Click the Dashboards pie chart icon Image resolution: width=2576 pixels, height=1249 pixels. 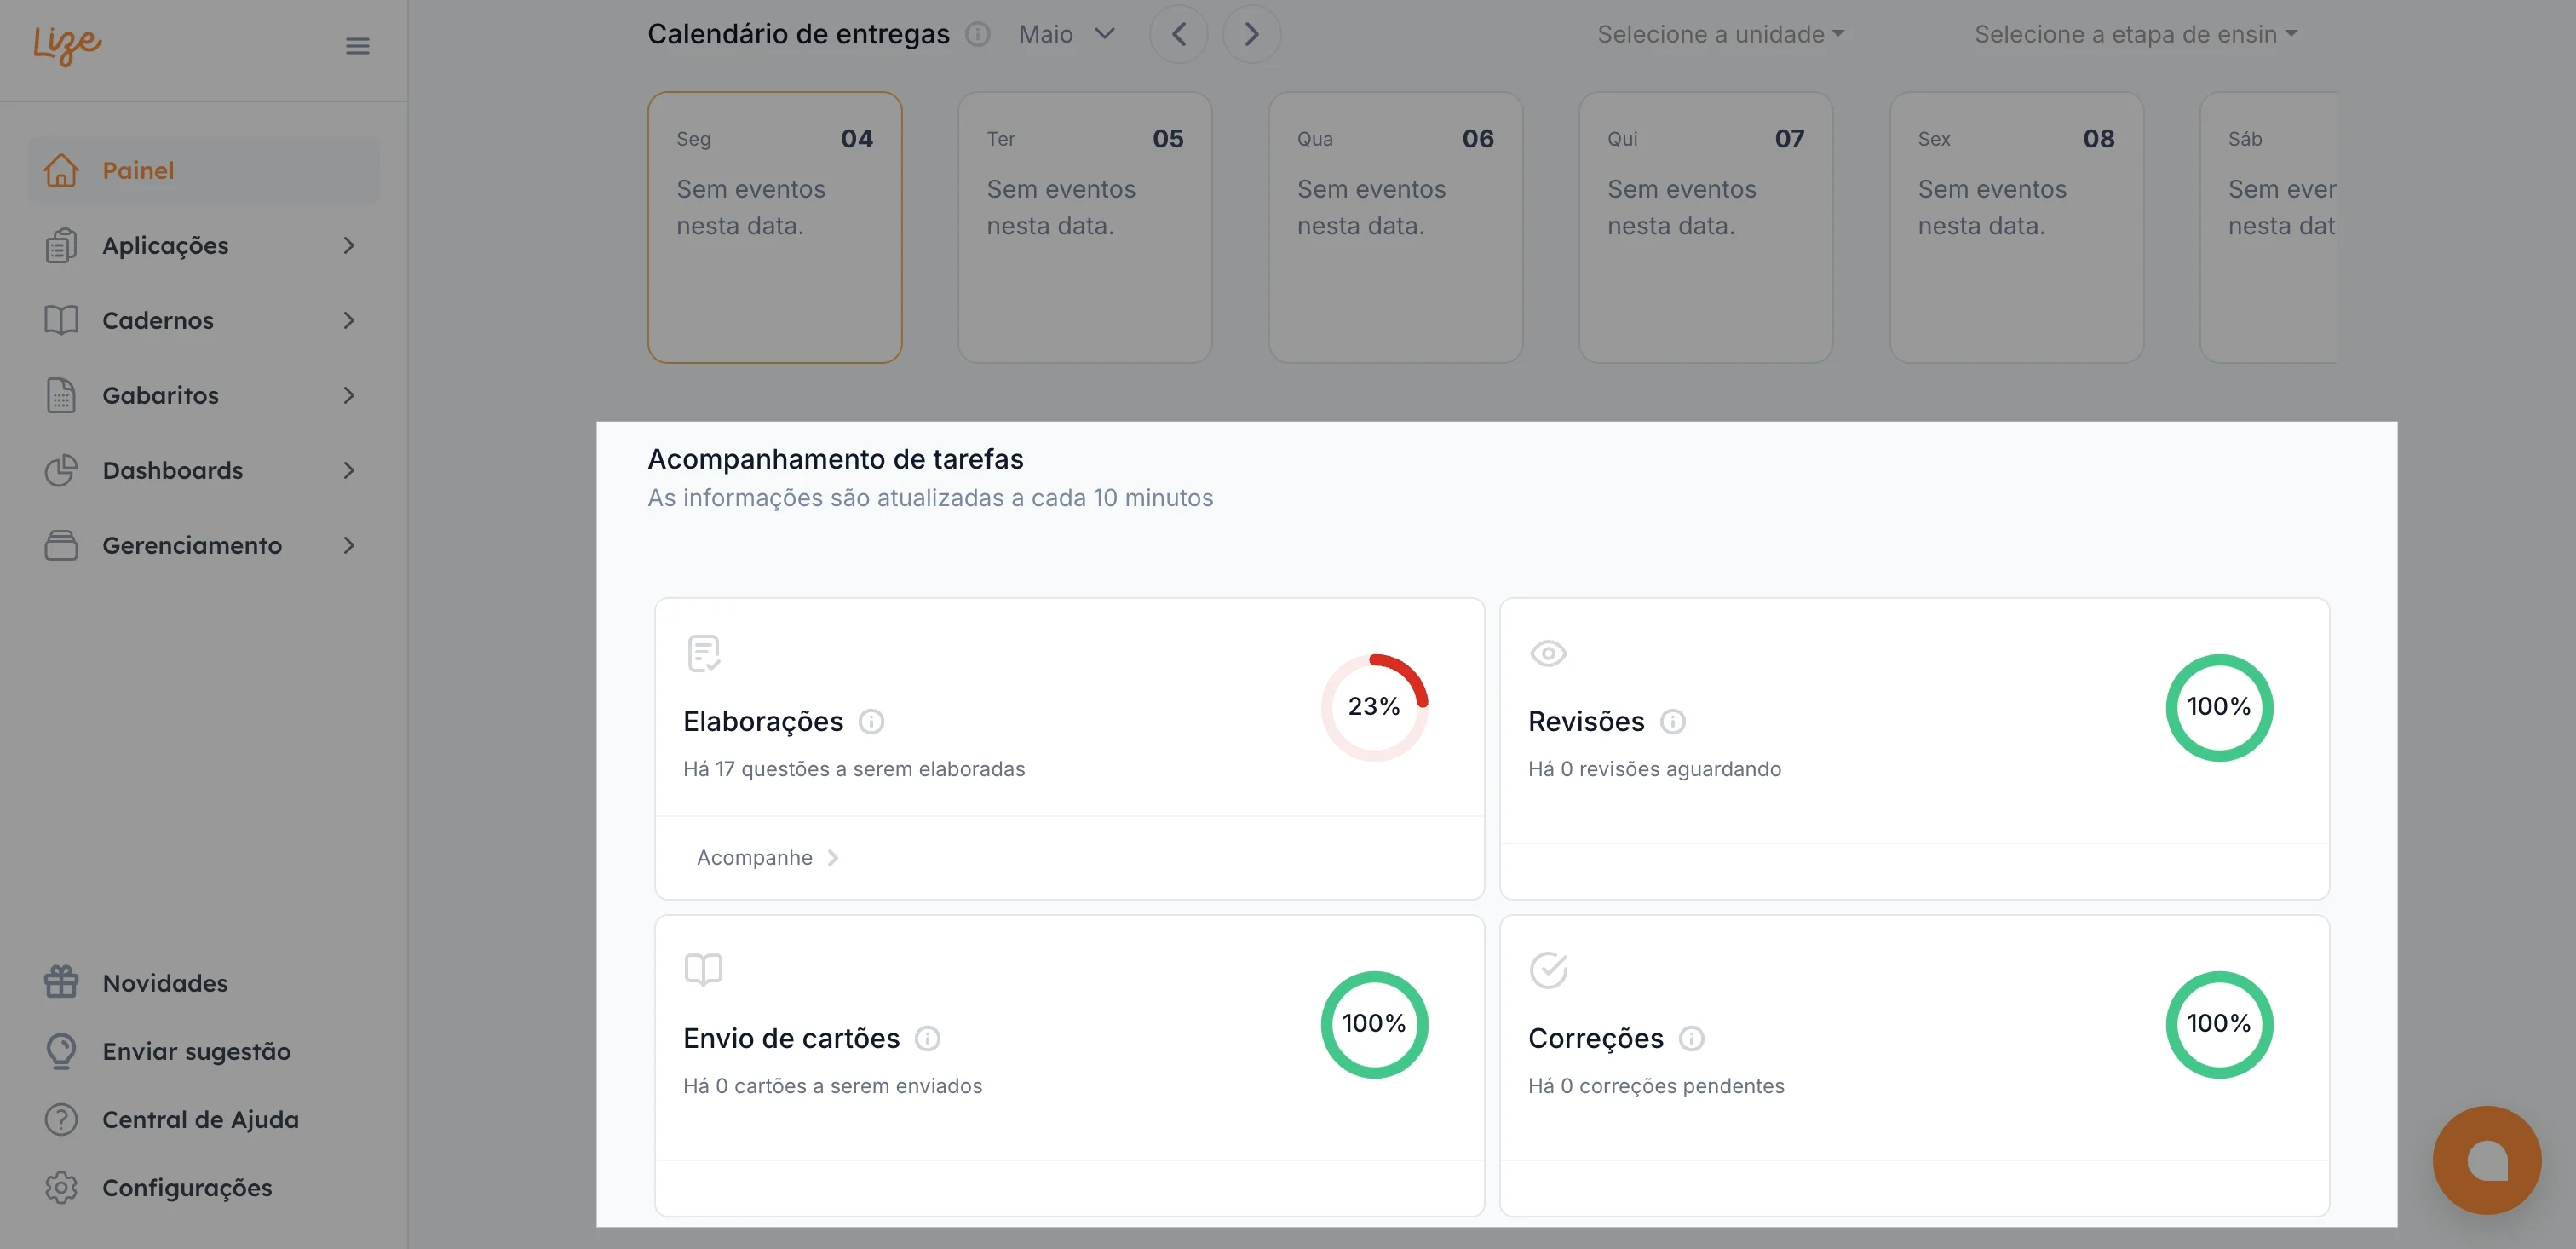coord(61,470)
